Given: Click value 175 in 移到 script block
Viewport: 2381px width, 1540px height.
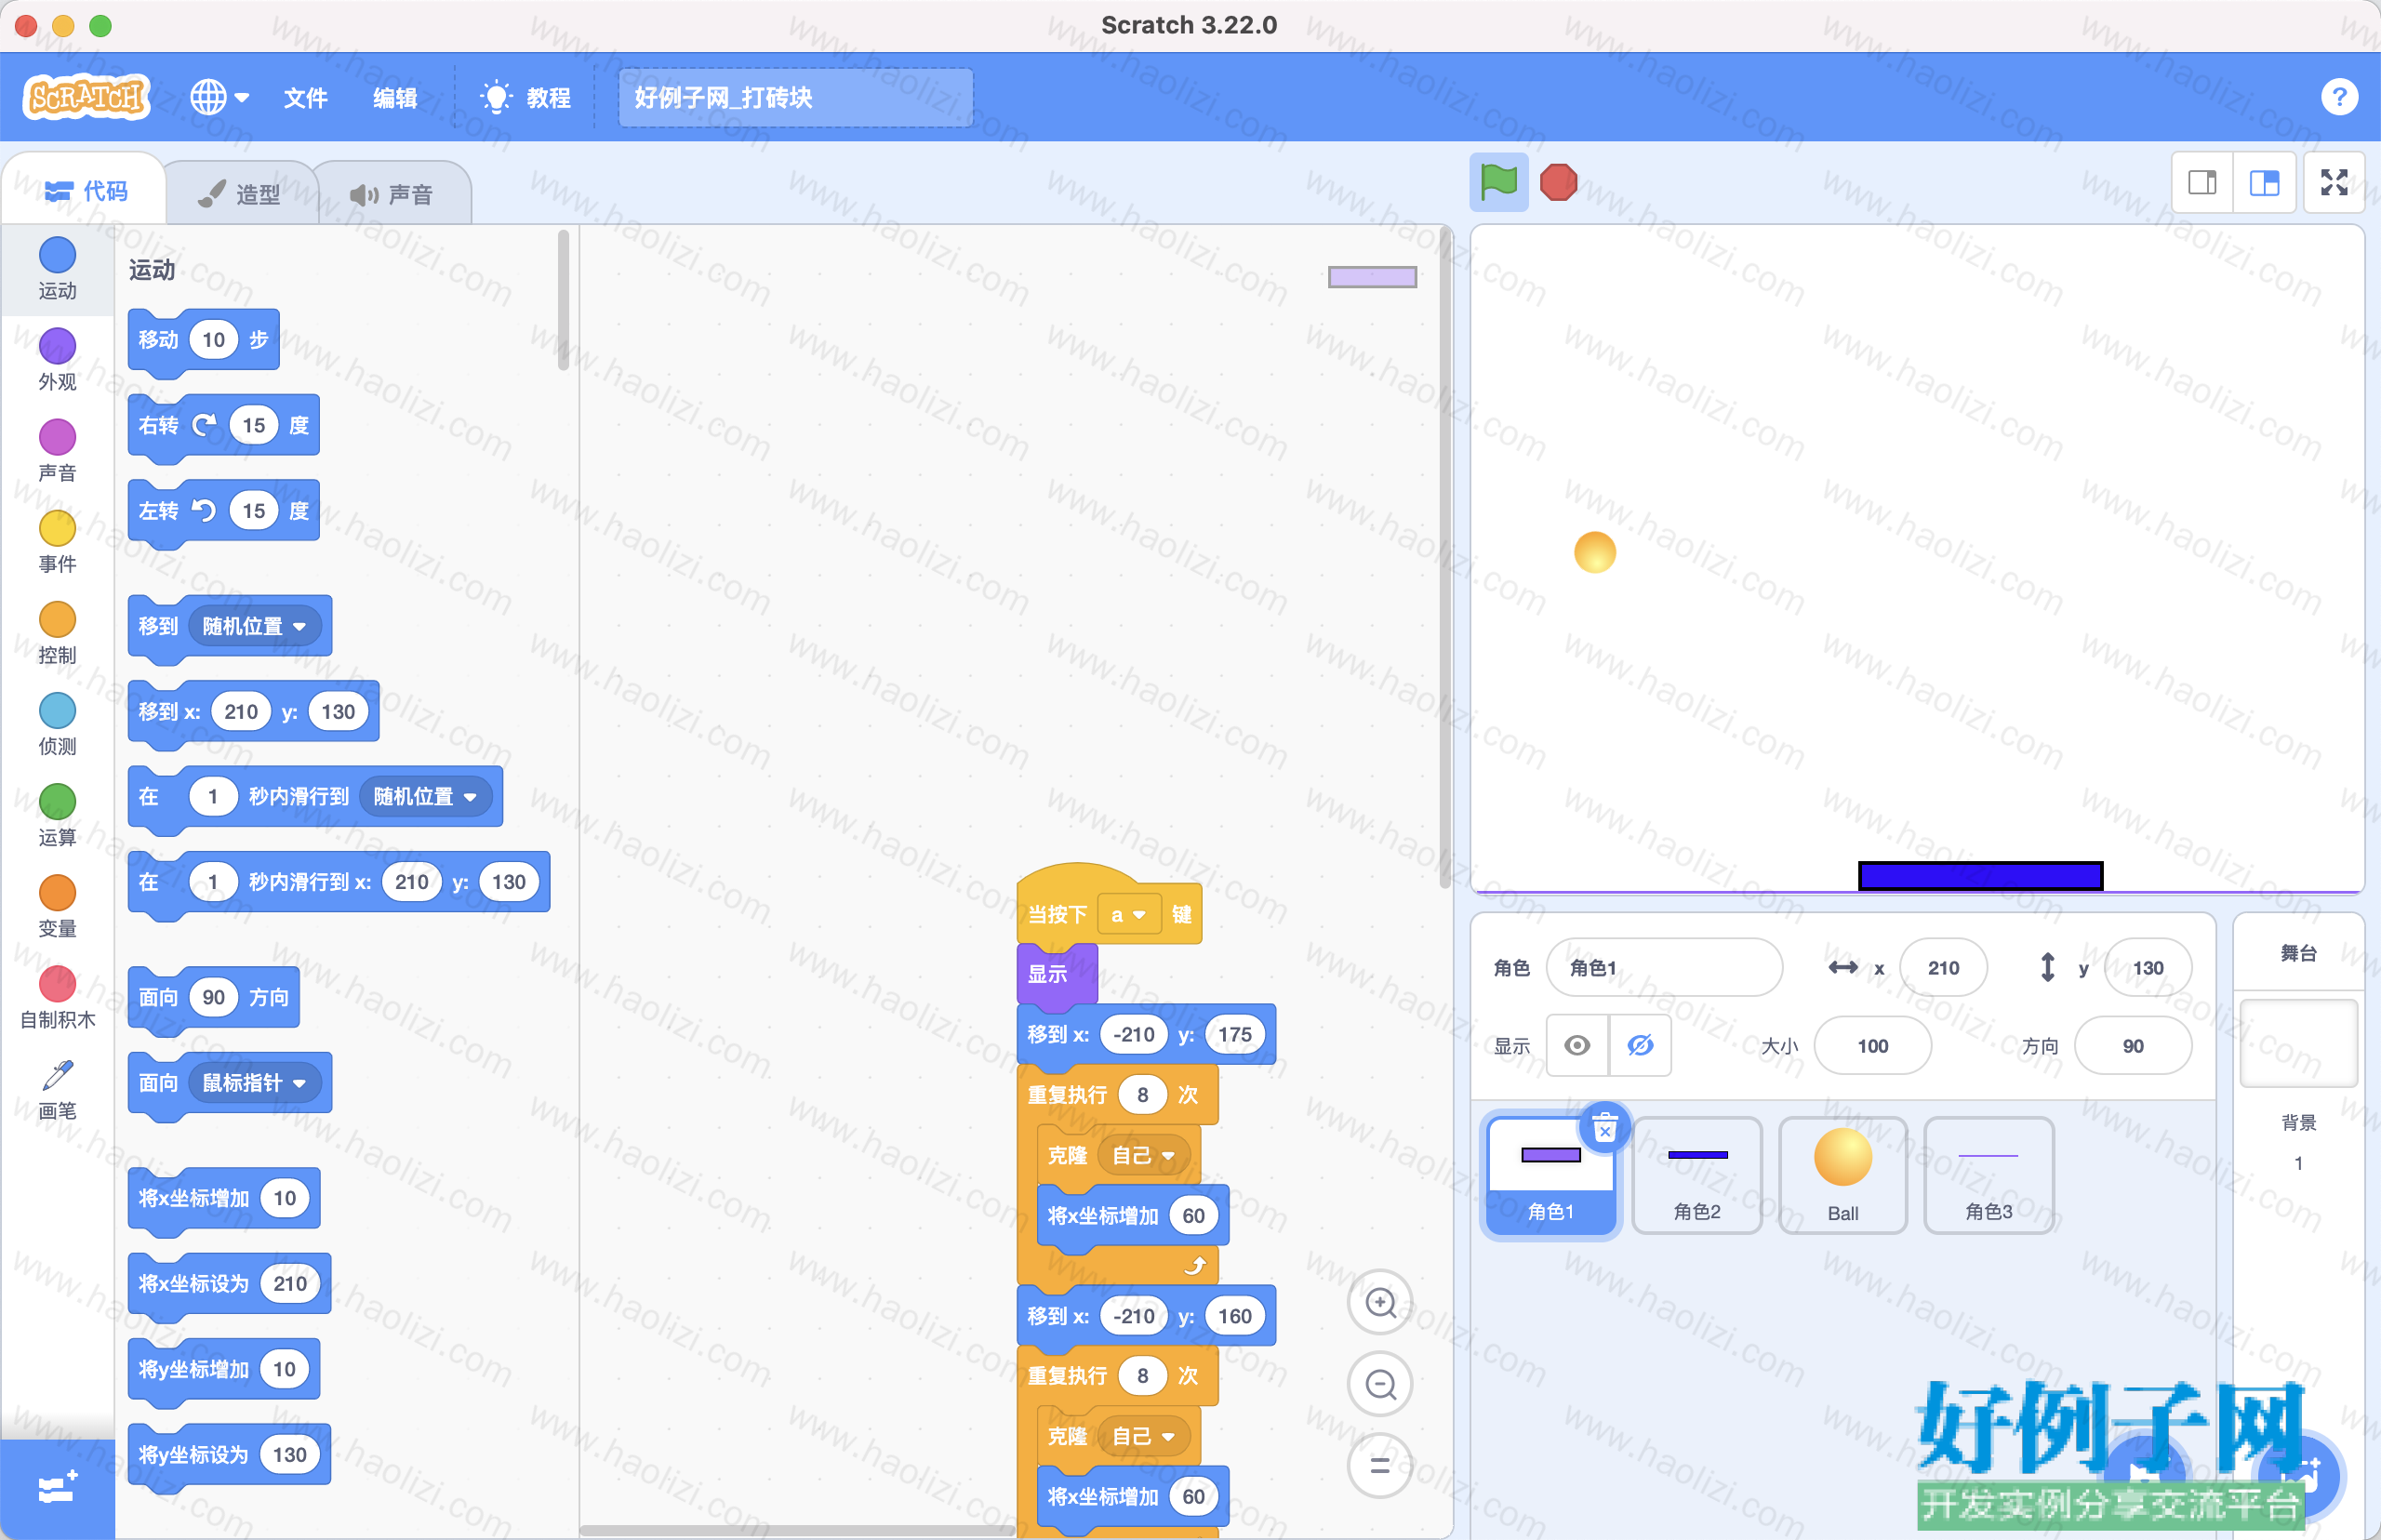Looking at the screenshot, I should tap(1234, 1034).
